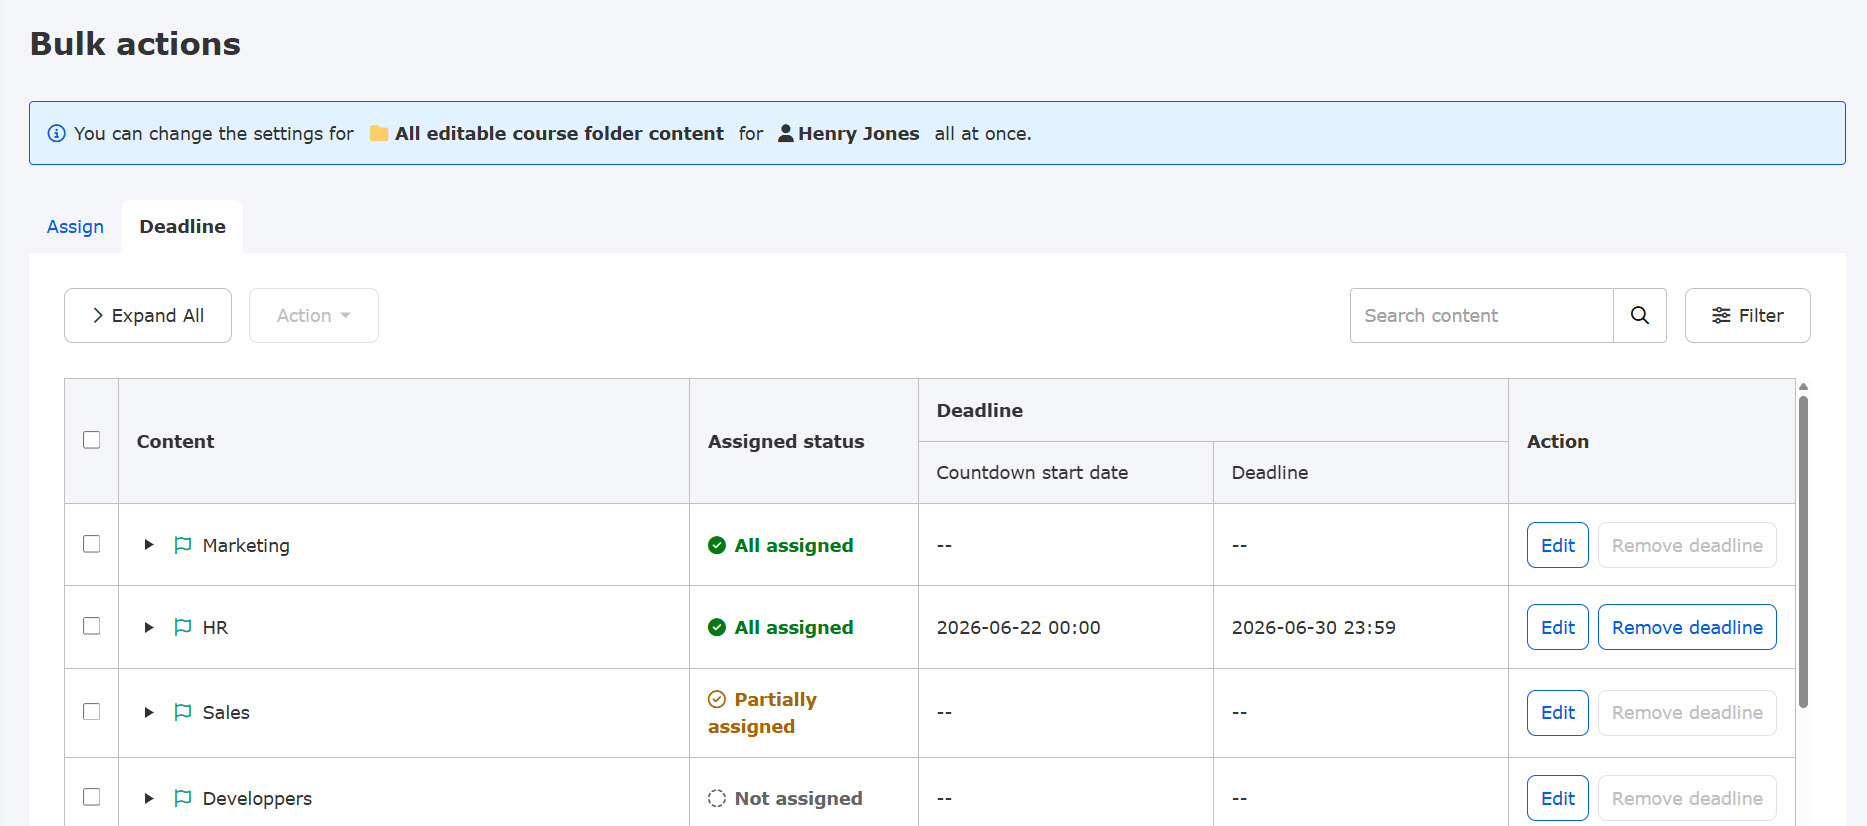Expand the HR folder row
Image resolution: width=1867 pixels, height=826 pixels.
click(149, 627)
